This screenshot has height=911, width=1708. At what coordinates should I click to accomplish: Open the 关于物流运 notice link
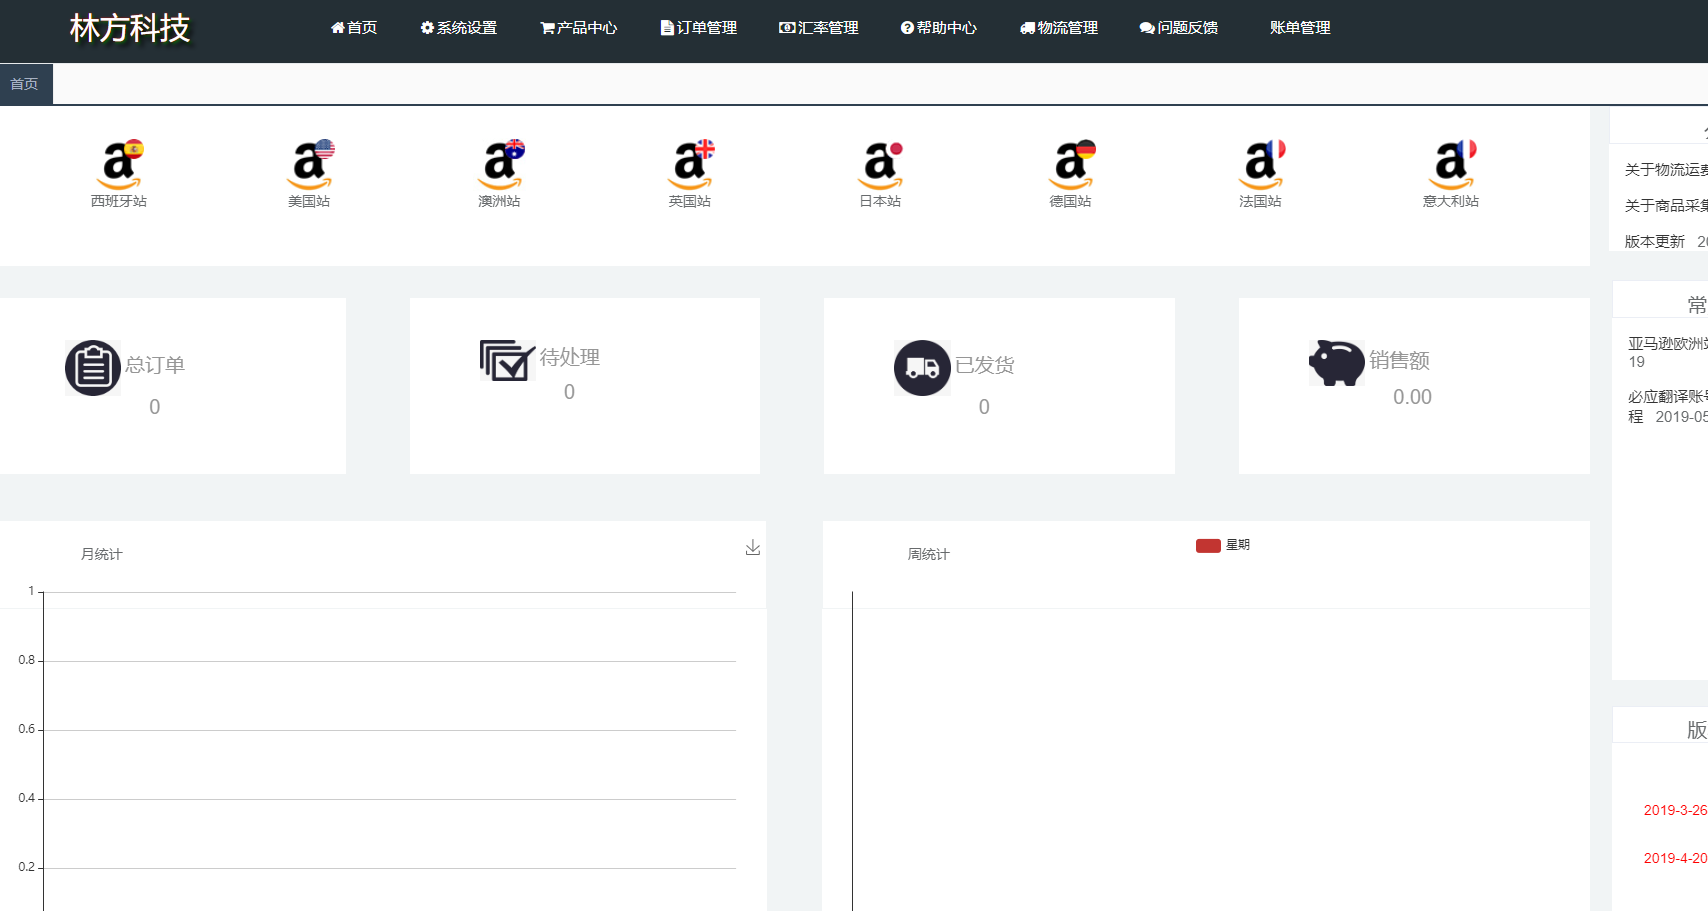1666,170
